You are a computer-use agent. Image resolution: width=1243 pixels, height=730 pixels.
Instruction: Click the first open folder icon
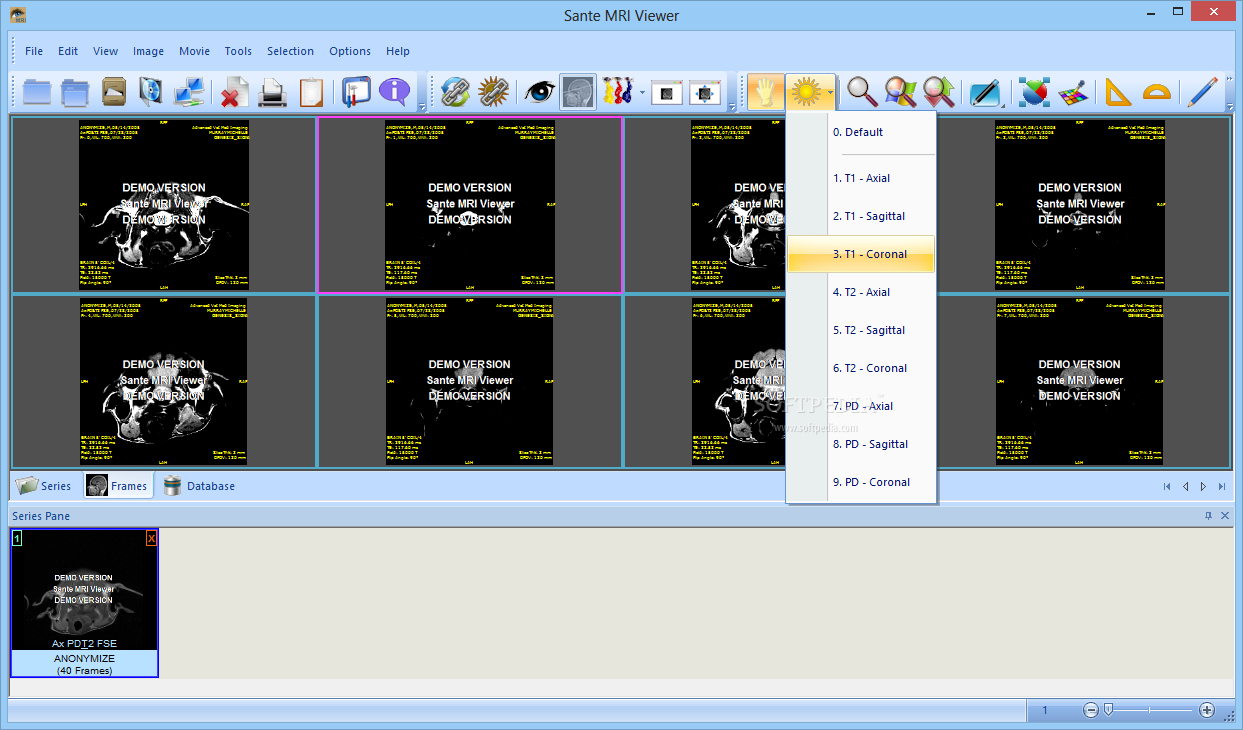[x=37, y=92]
